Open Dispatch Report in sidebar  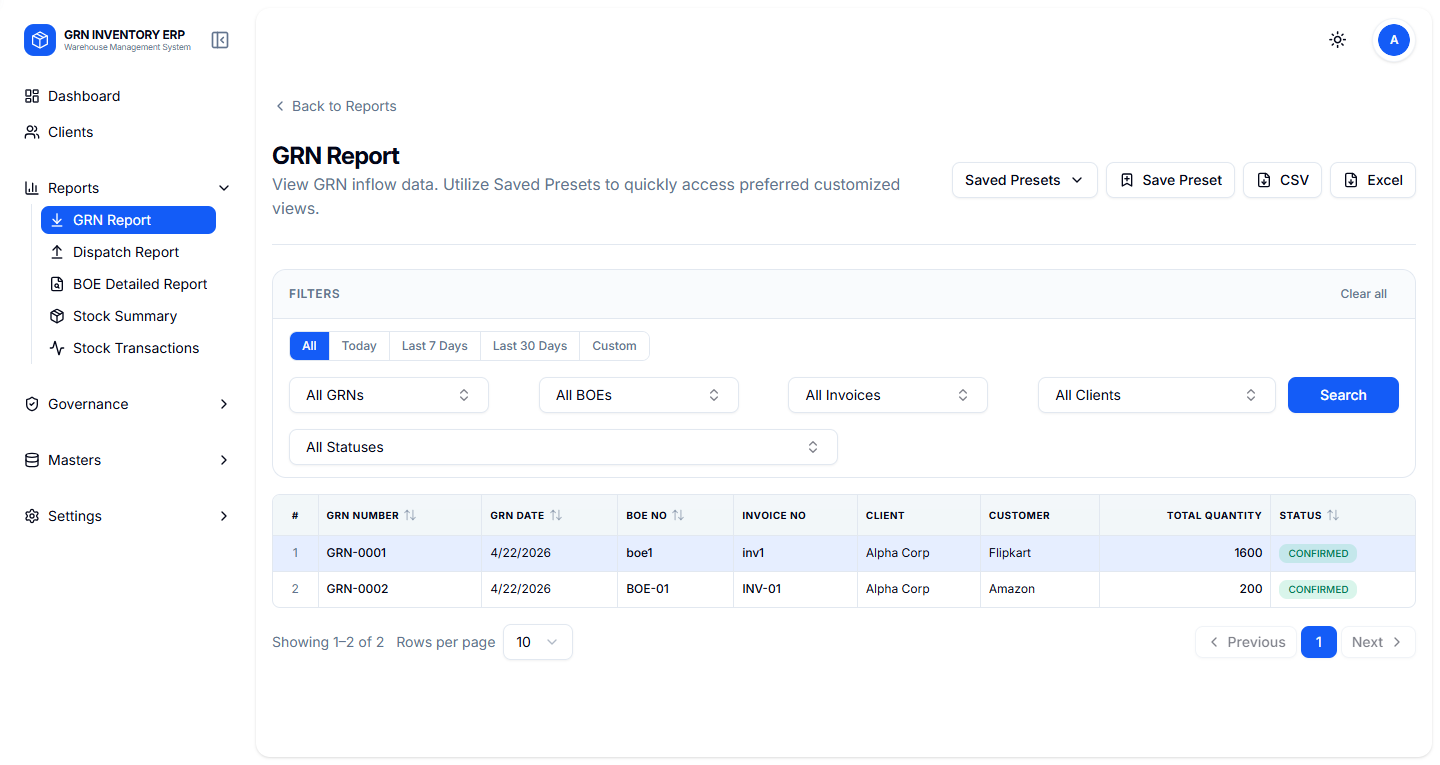[x=126, y=252]
